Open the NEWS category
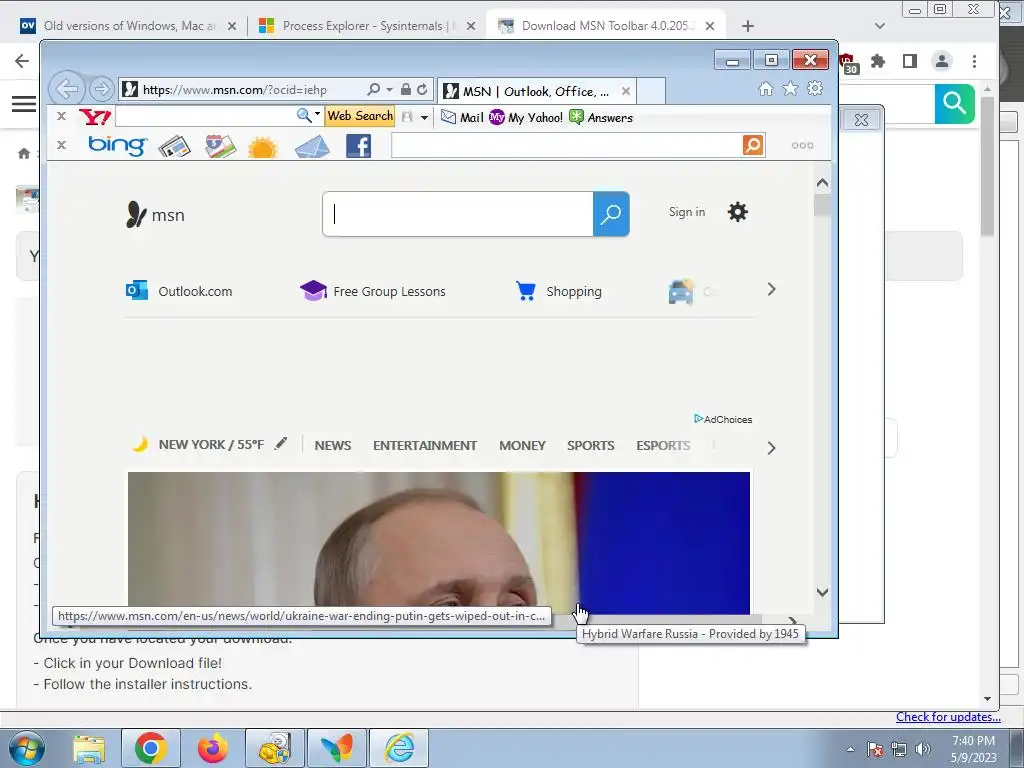 (332, 445)
